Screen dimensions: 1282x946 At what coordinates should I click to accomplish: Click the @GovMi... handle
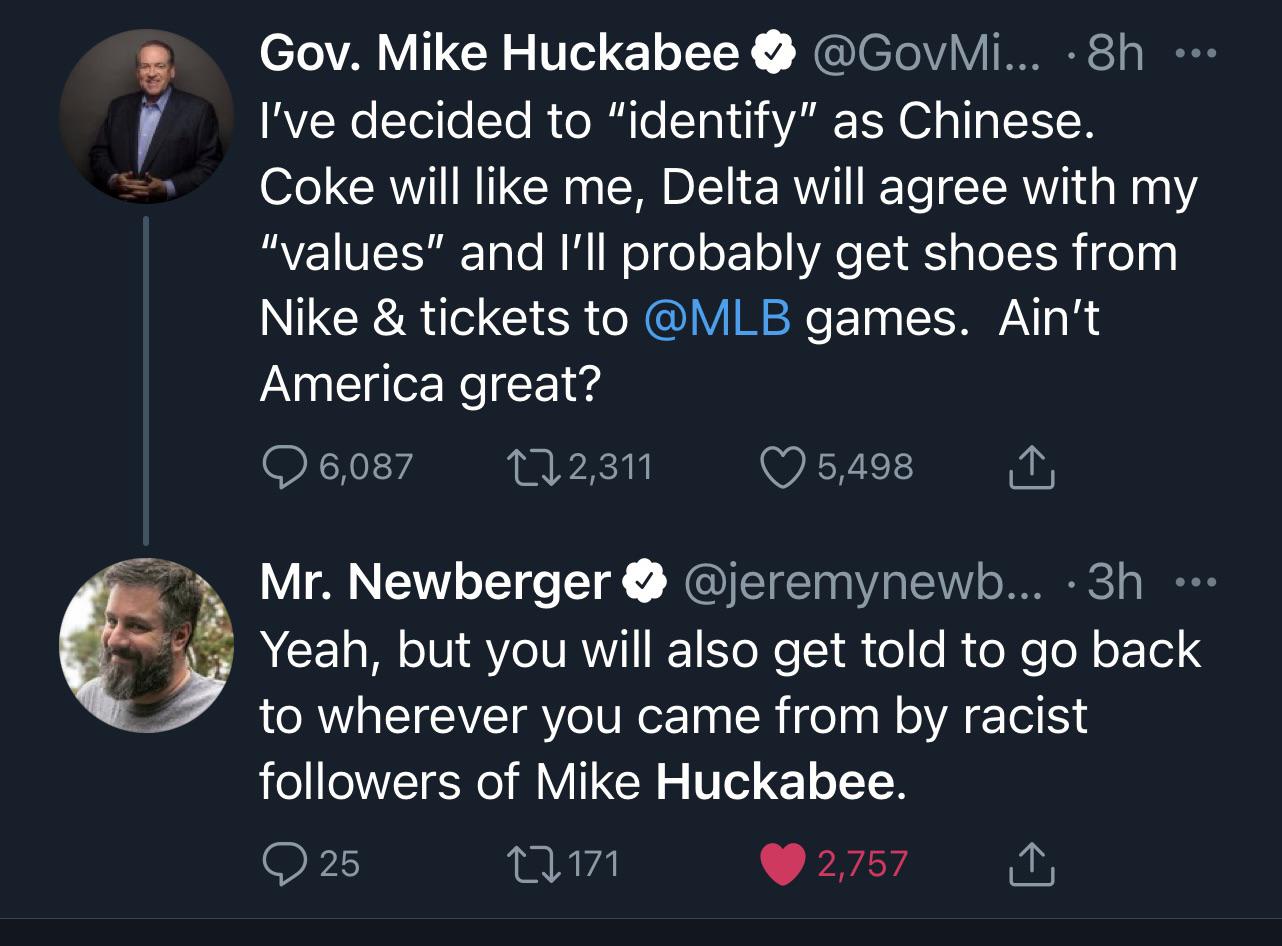(926, 53)
